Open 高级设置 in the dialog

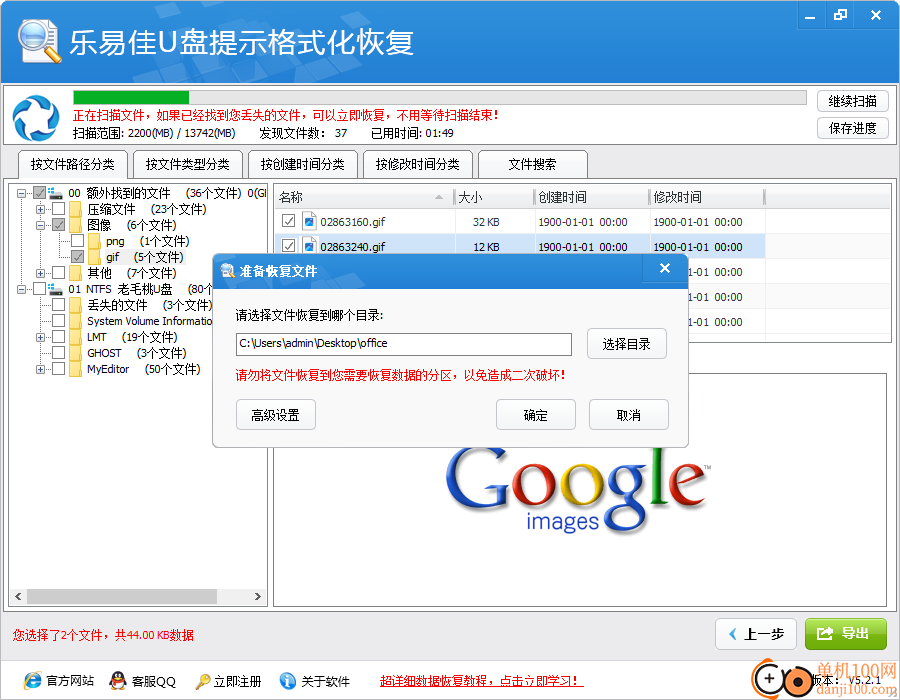[276, 415]
